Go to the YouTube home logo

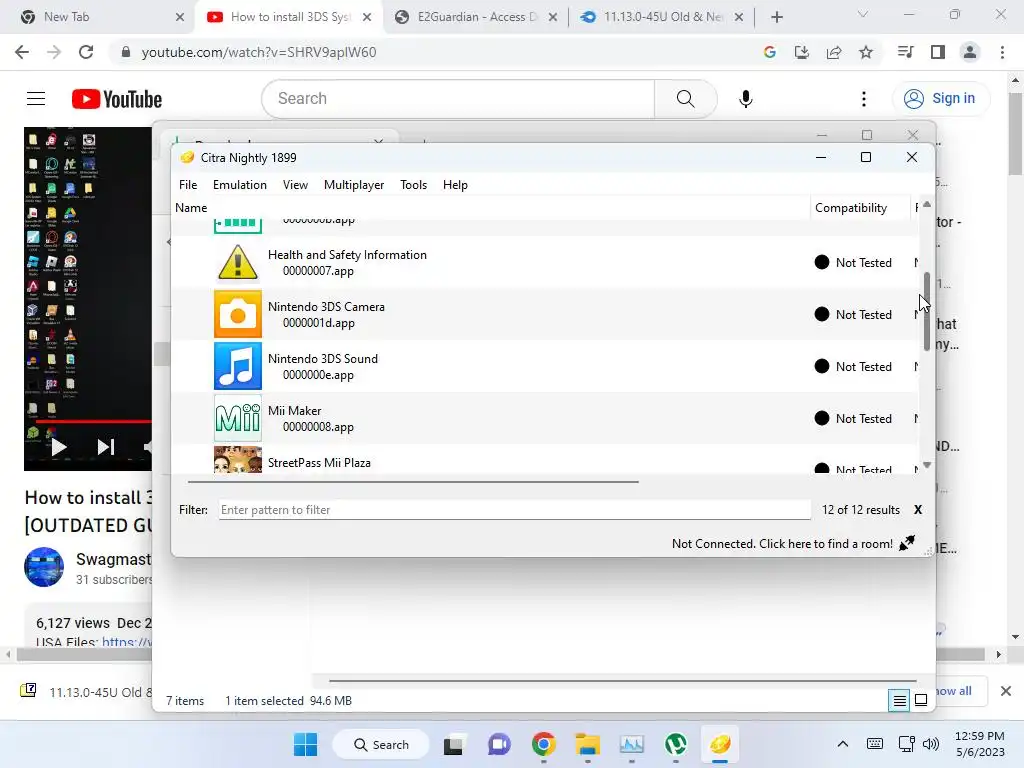pos(117,99)
